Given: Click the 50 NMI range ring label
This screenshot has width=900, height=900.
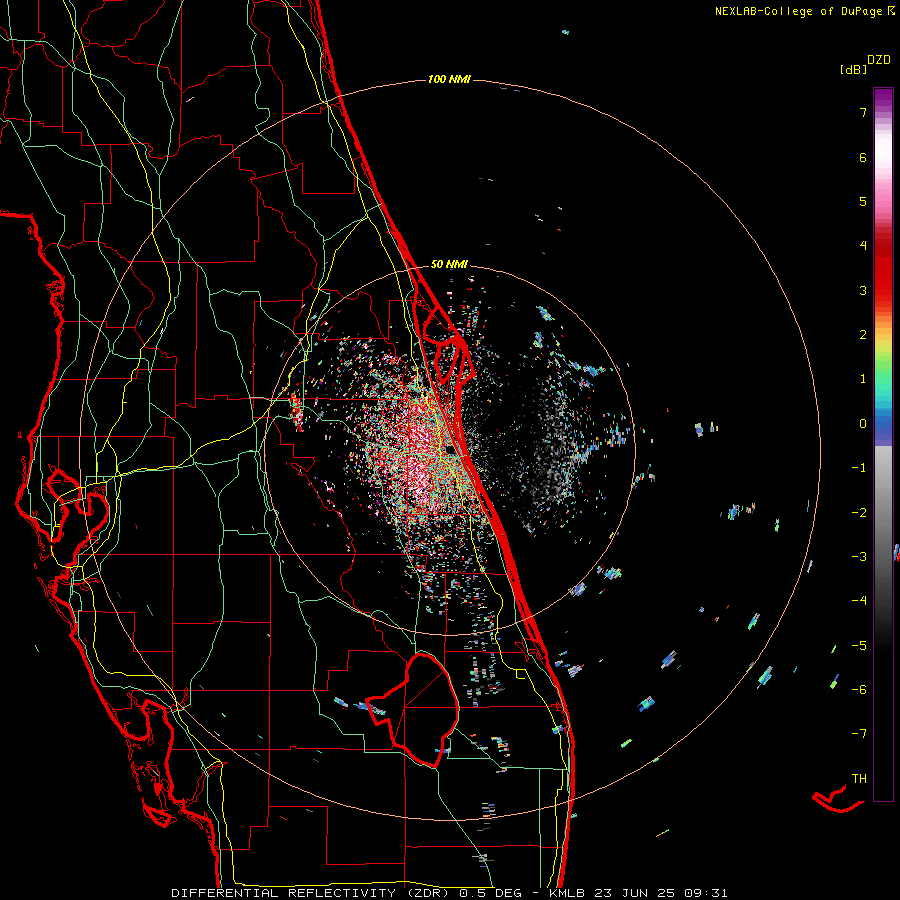Looking at the screenshot, I should 449,264.
